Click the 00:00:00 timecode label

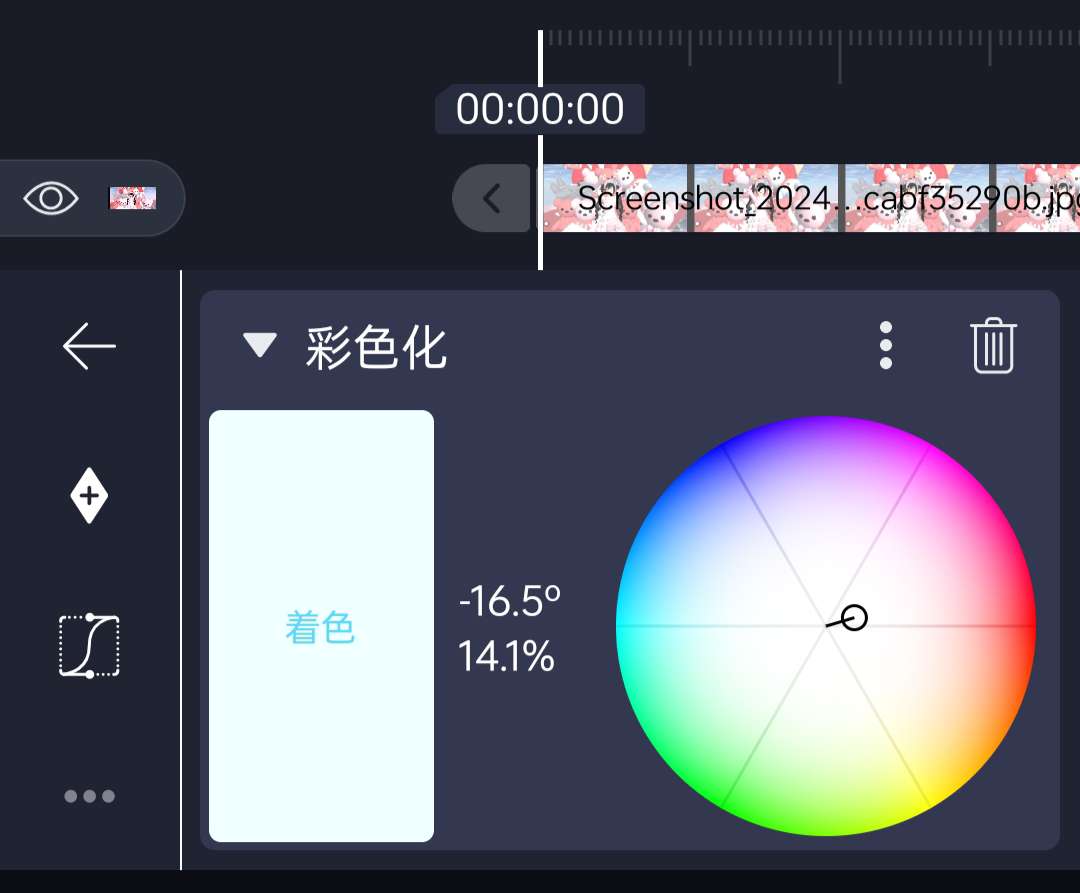tap(540, 109)
